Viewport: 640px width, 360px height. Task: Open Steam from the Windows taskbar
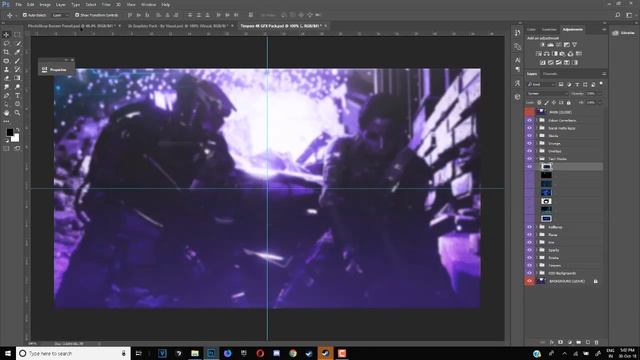pyautogui.click(x=325, y=353)
